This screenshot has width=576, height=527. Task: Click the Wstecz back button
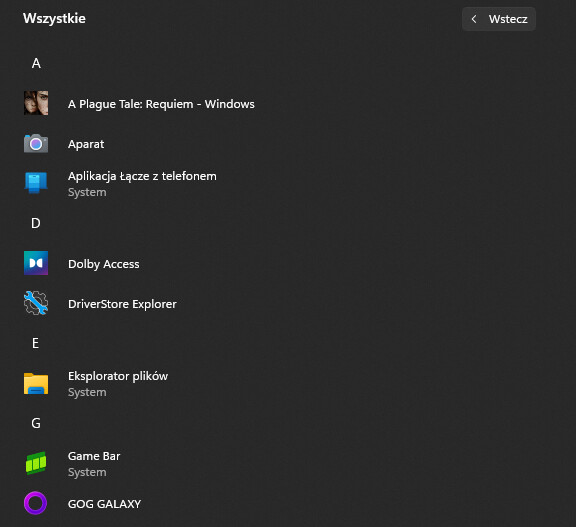(x=498, y=19)
